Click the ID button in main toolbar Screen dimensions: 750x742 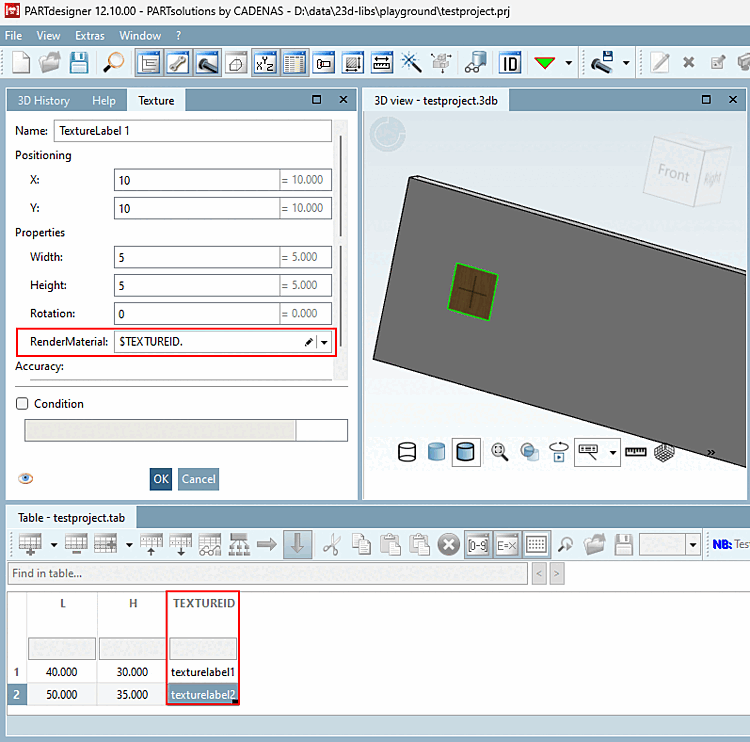point(510,62)
